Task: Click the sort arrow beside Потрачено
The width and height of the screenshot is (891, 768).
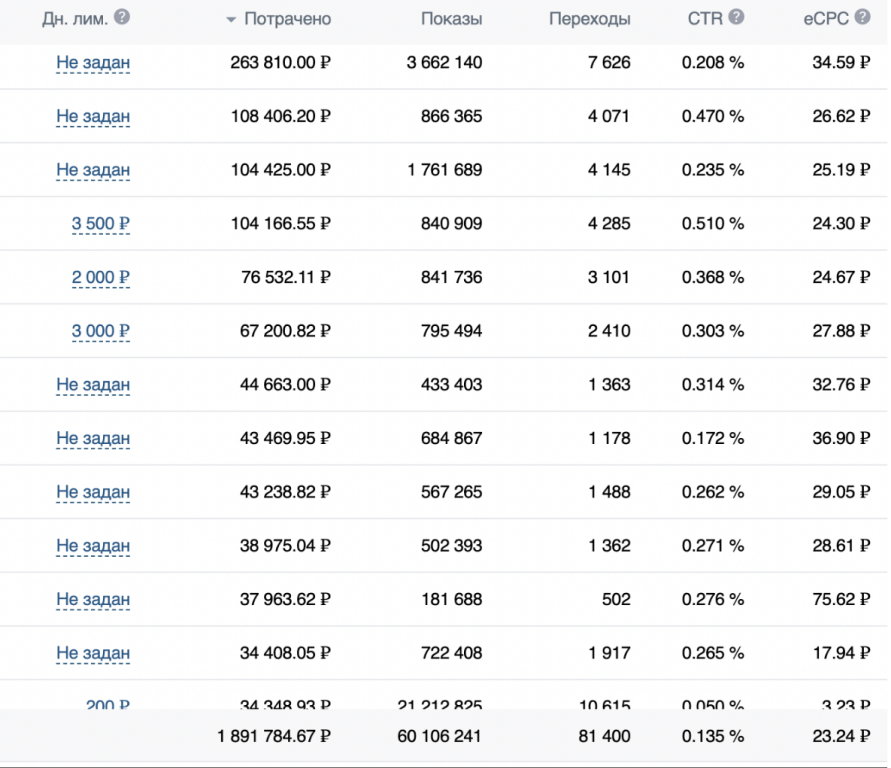Action: click(x=231, y=20)
